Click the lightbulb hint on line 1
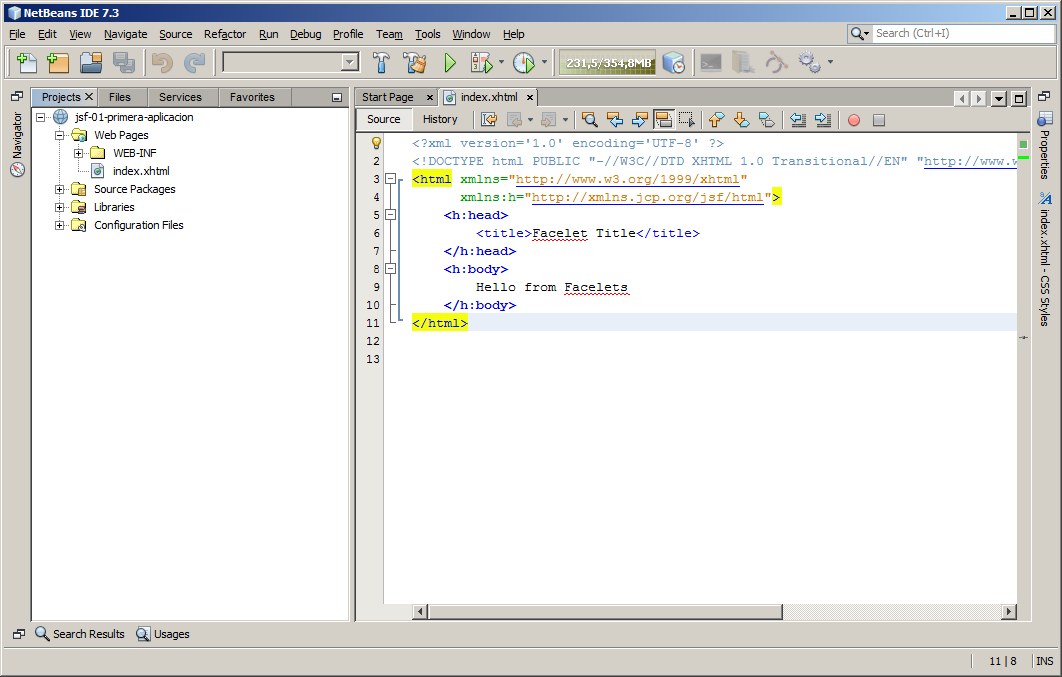Viewport: 1062px width, 677px height. click(377, 143)
